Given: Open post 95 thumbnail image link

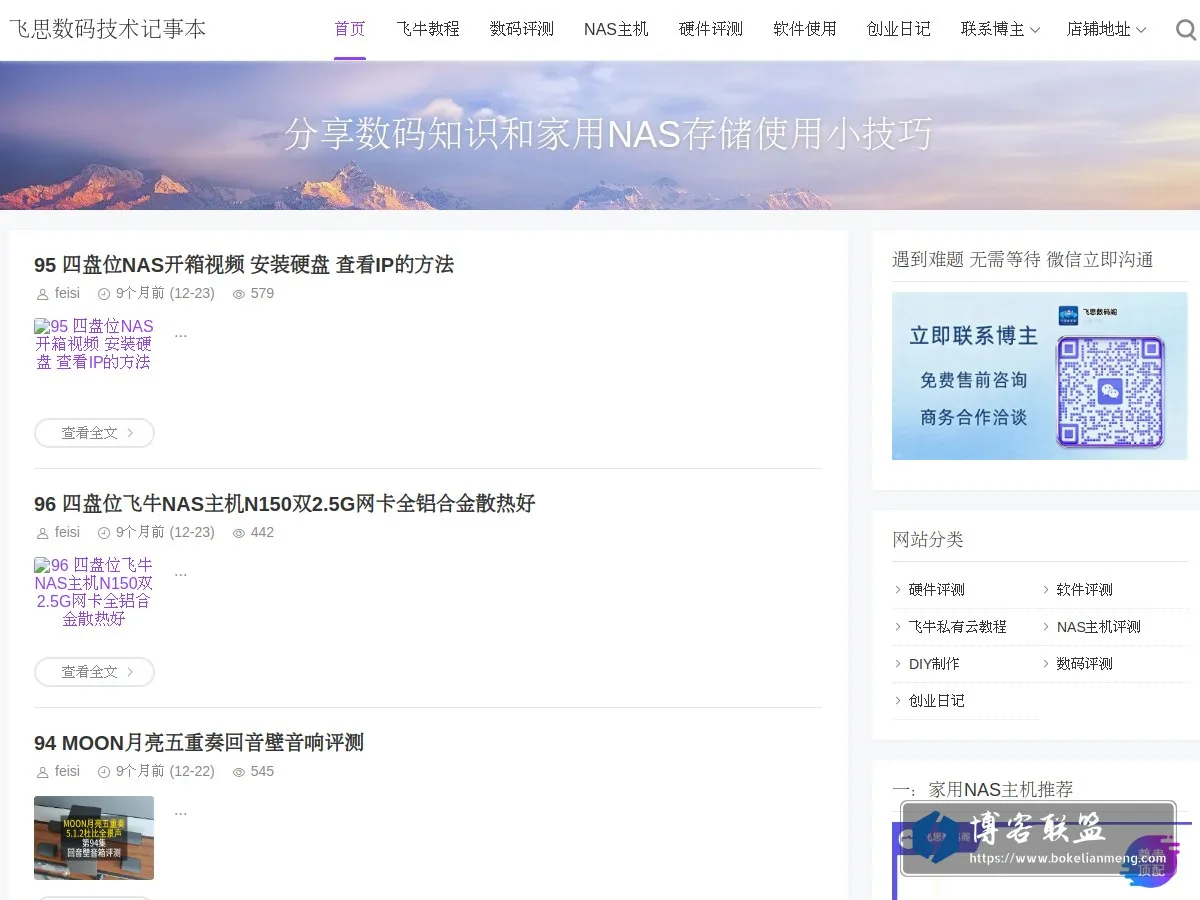Looking at the screenshot, I should pyautogui.click(x=94, y=345).
